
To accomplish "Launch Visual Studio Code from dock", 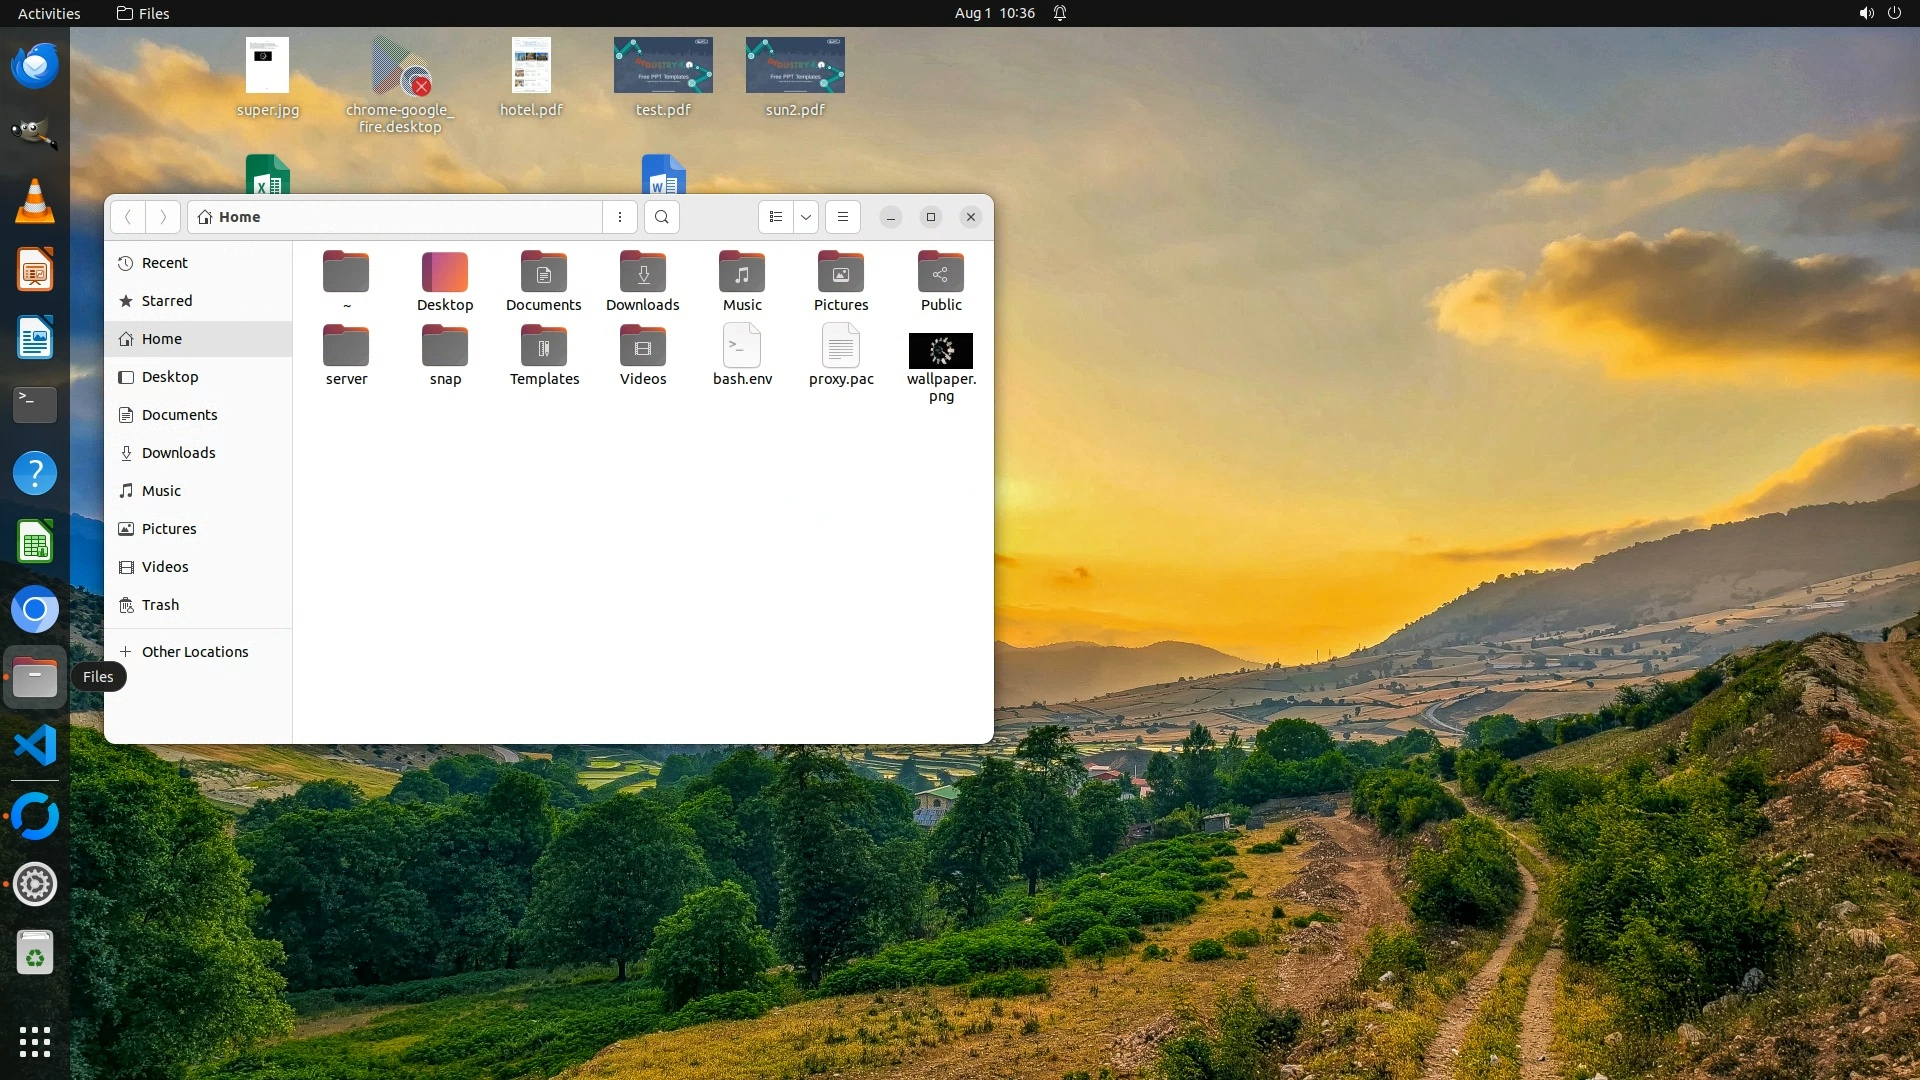I will click(35, 746).
